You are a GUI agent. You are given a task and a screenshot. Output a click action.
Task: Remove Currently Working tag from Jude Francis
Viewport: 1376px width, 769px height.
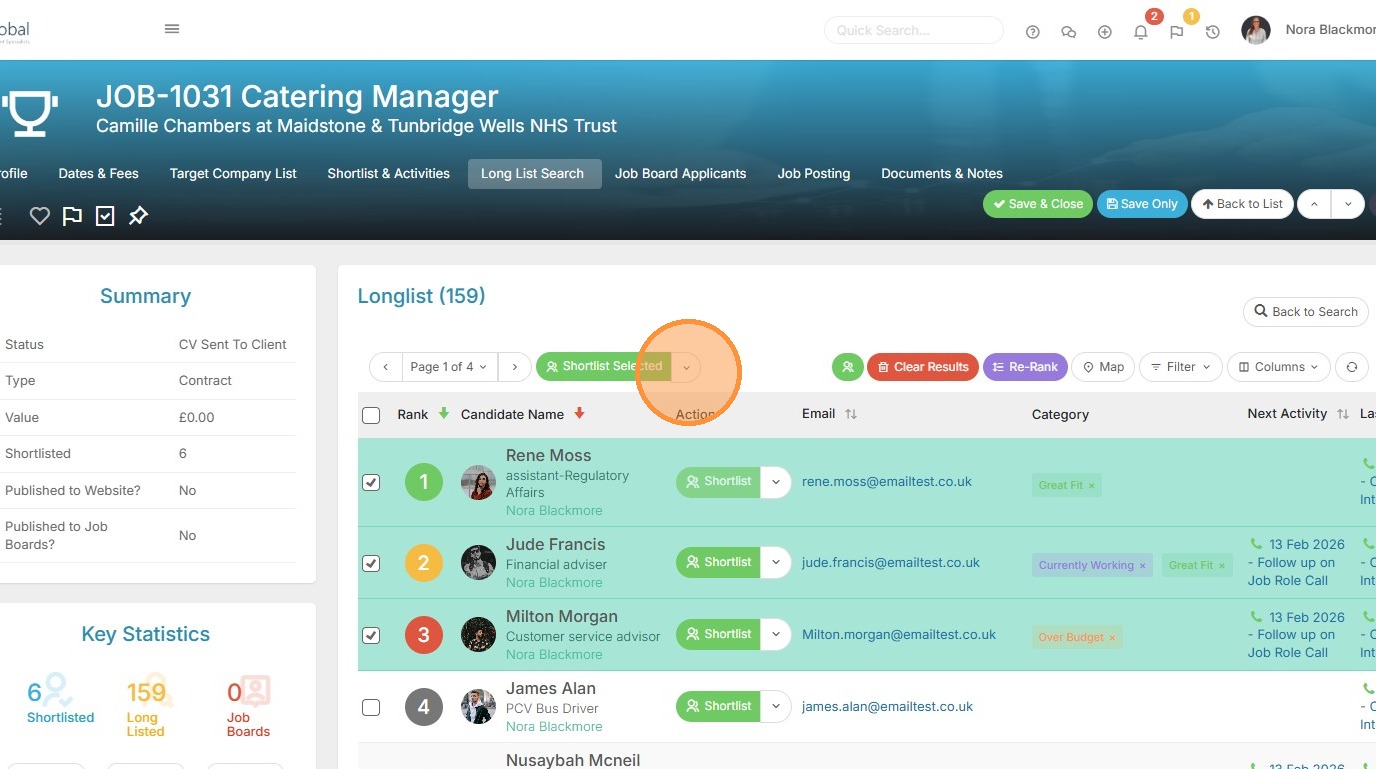coord(1143,566)
